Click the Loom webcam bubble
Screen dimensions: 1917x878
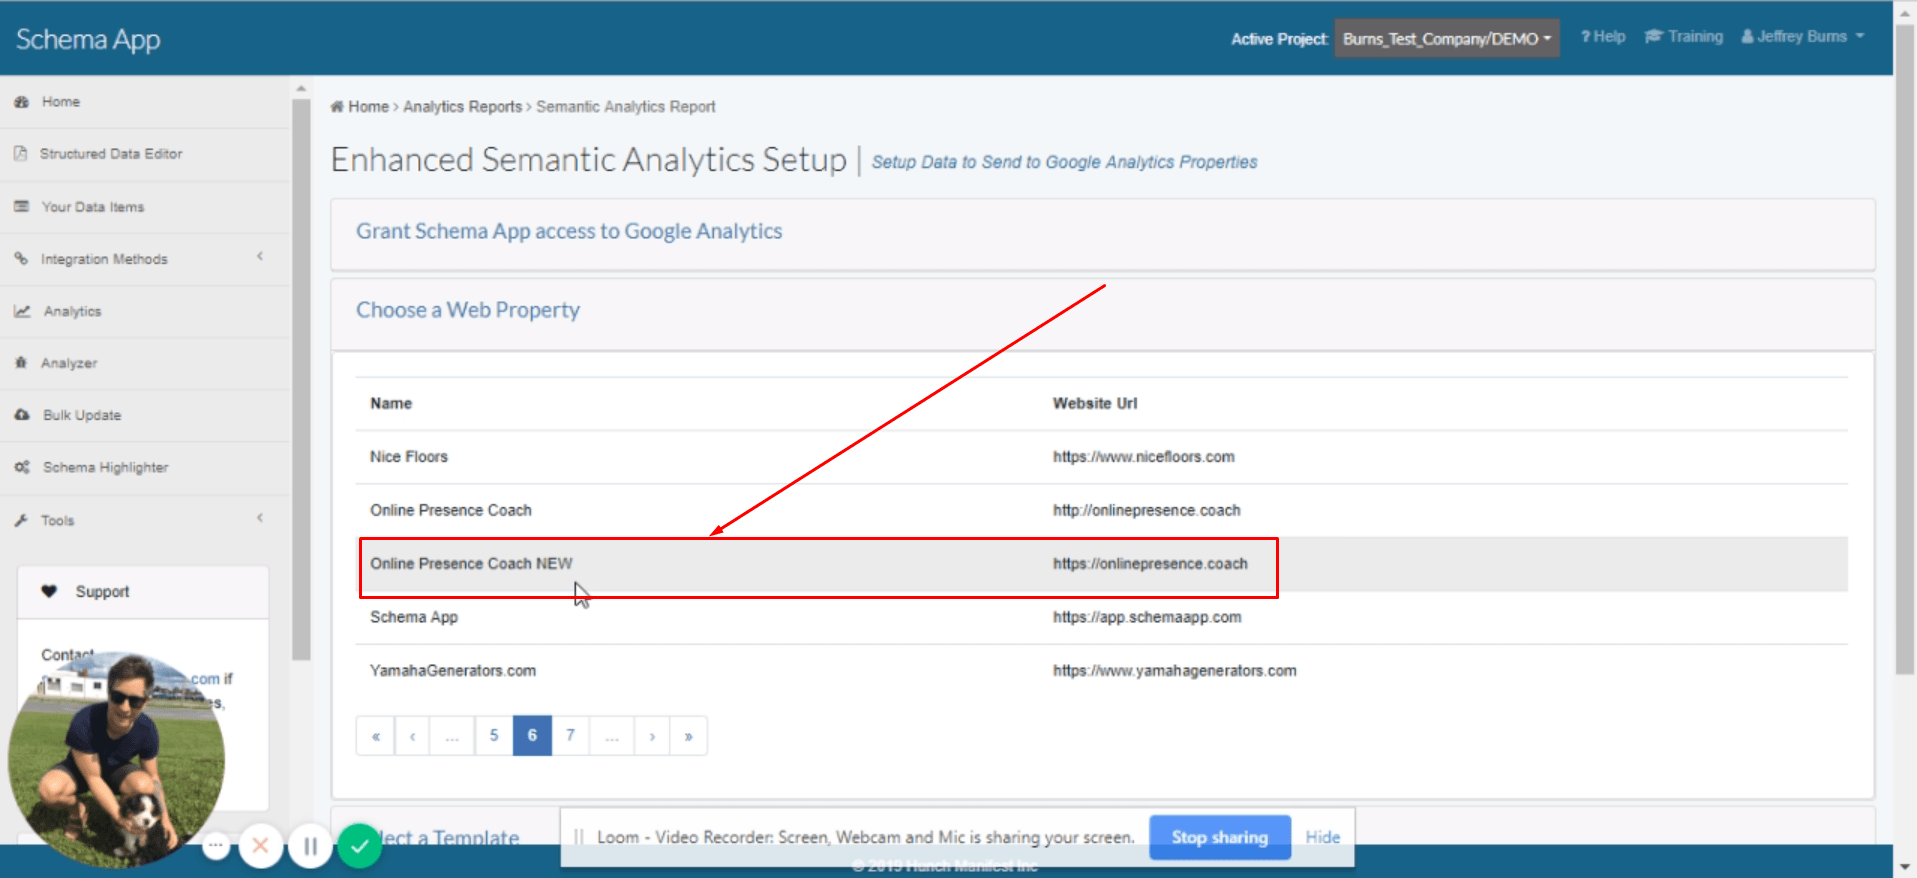[116, 760]
